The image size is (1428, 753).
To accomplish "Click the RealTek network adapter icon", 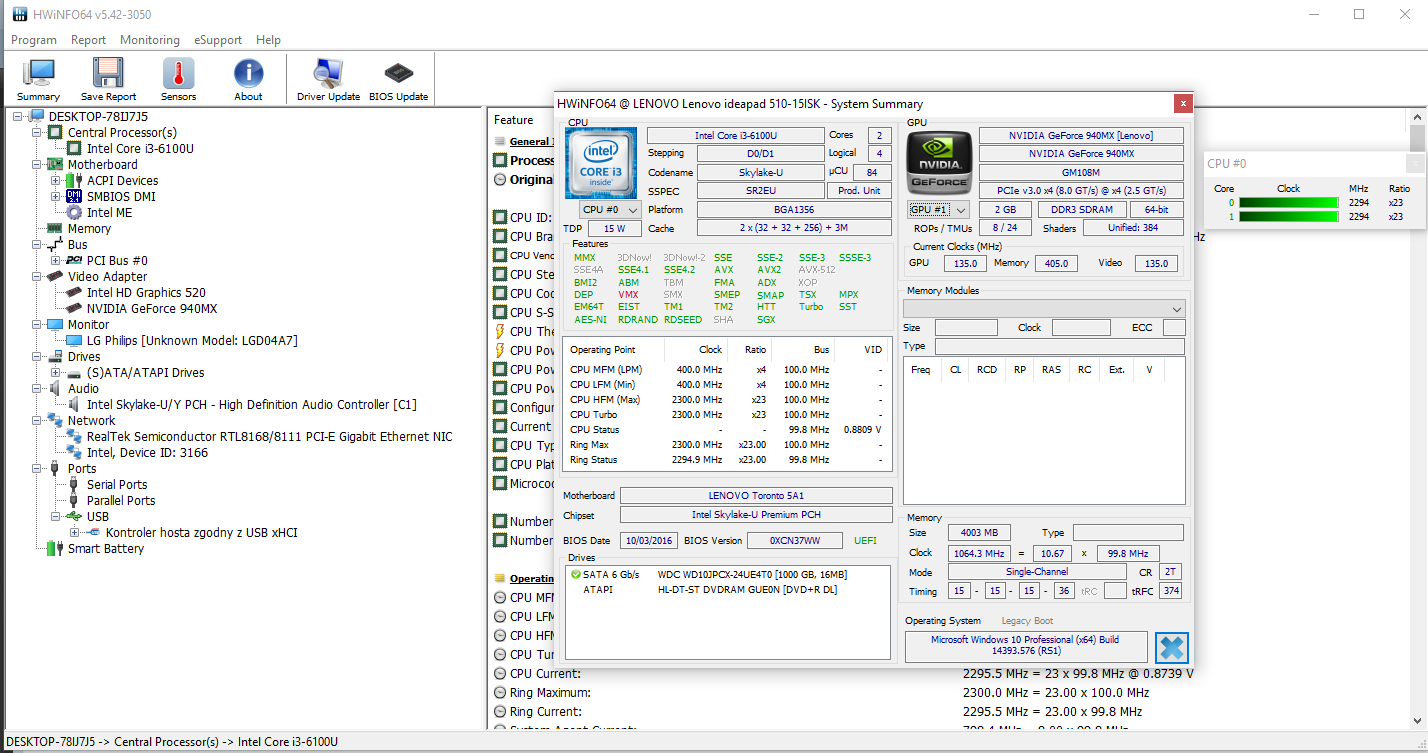I will (x=74, y=437).
